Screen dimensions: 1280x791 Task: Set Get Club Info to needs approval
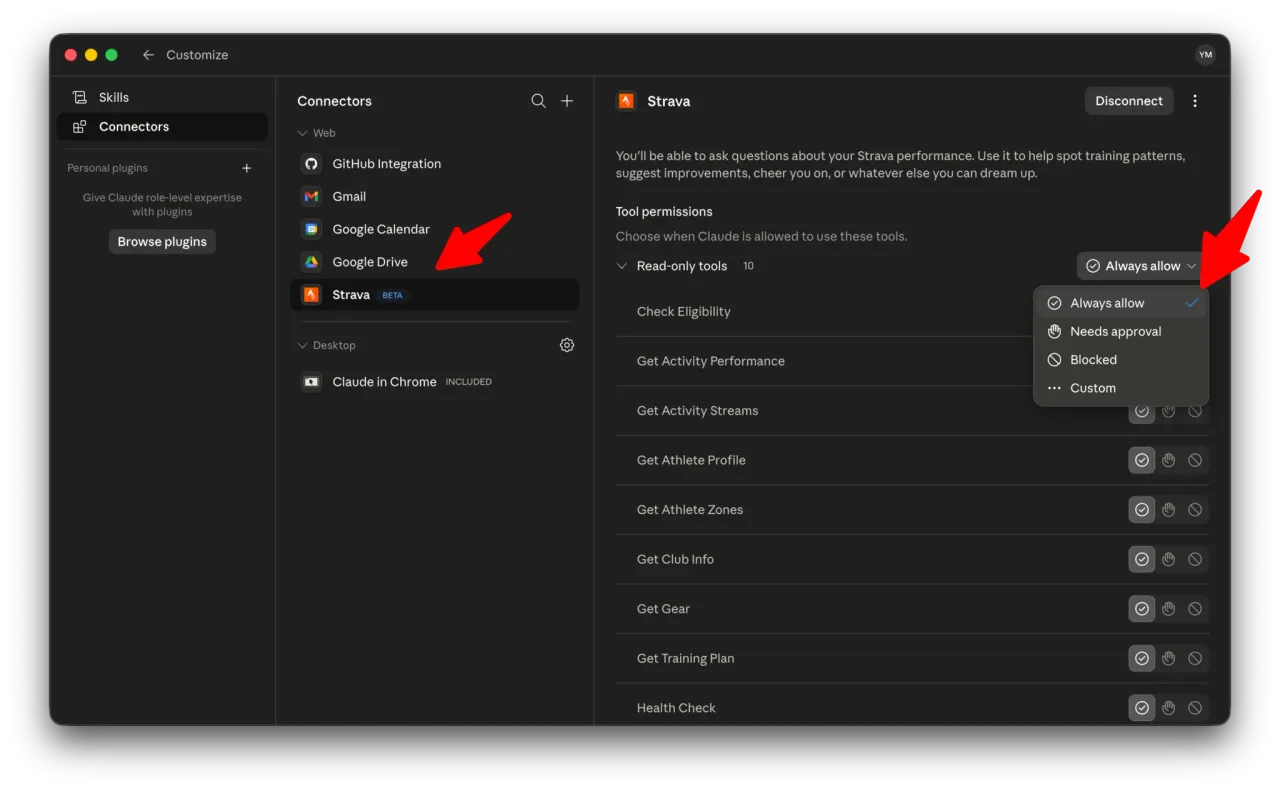click(x=1169, y=559)
